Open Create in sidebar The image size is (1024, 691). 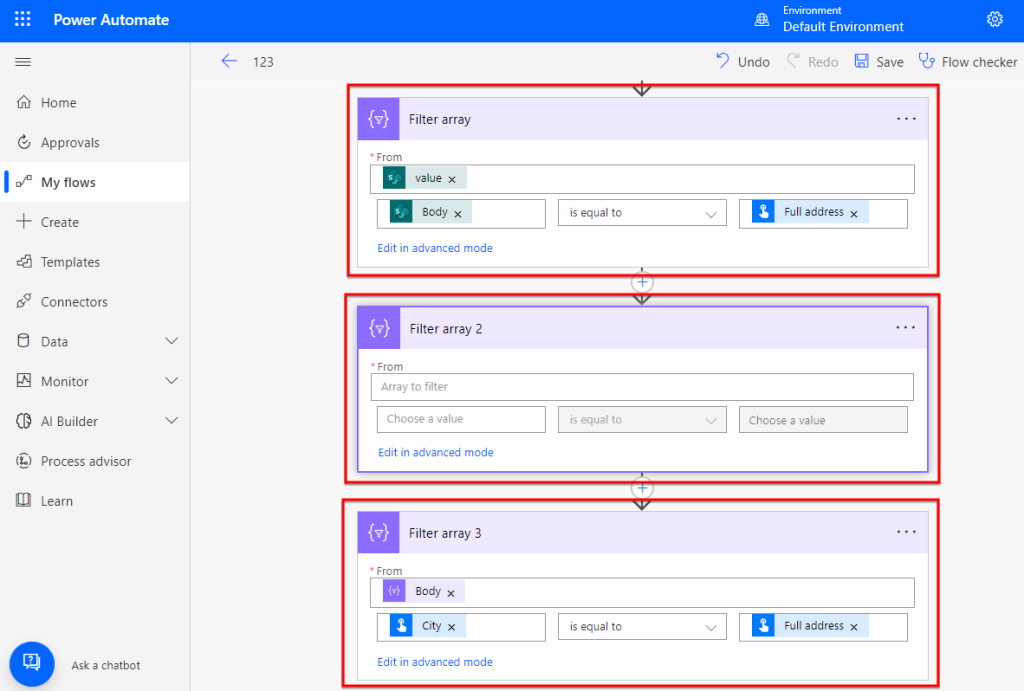coord(95,222)
